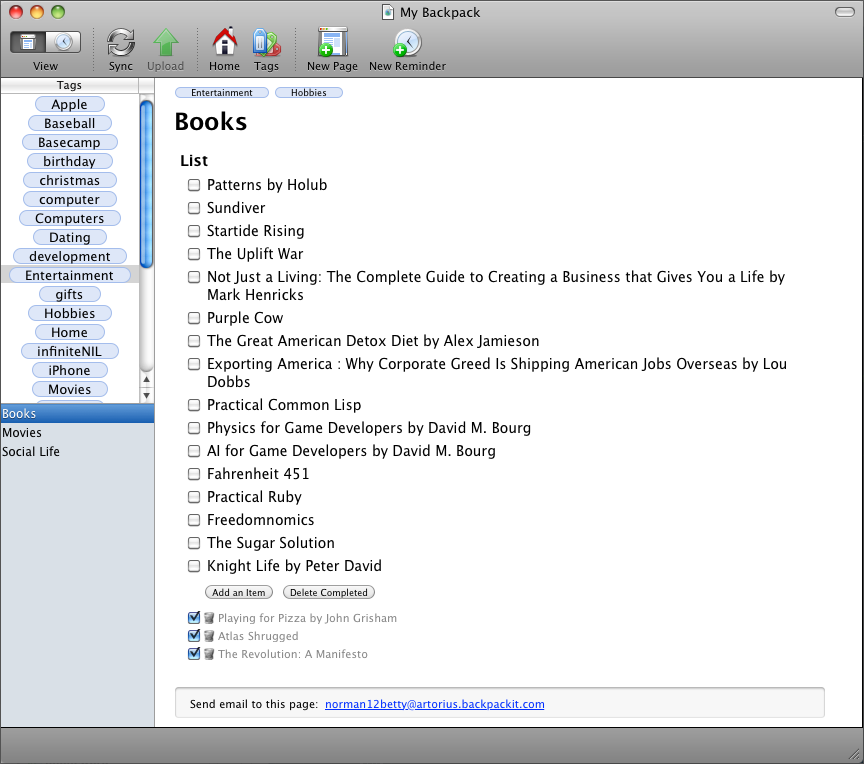Select Entertainment in the sidebar tags list

click(69, 275)
